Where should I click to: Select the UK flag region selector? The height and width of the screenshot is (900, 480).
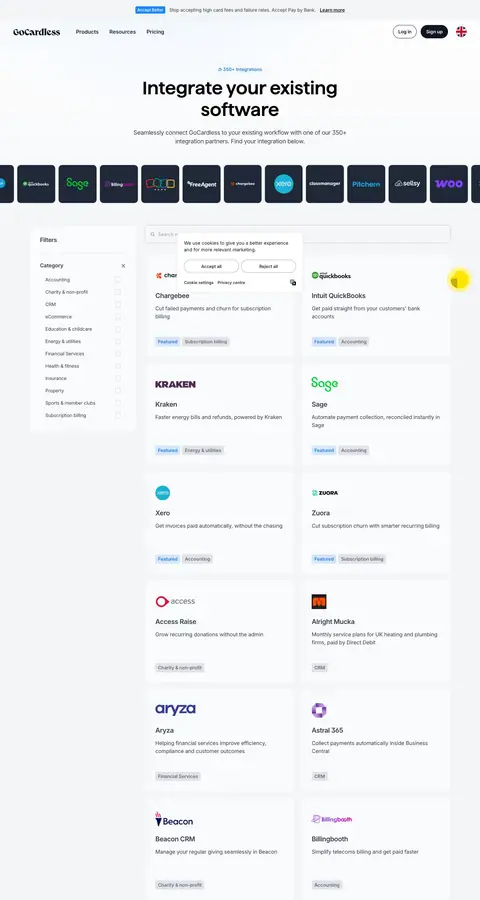click(461, 32)
